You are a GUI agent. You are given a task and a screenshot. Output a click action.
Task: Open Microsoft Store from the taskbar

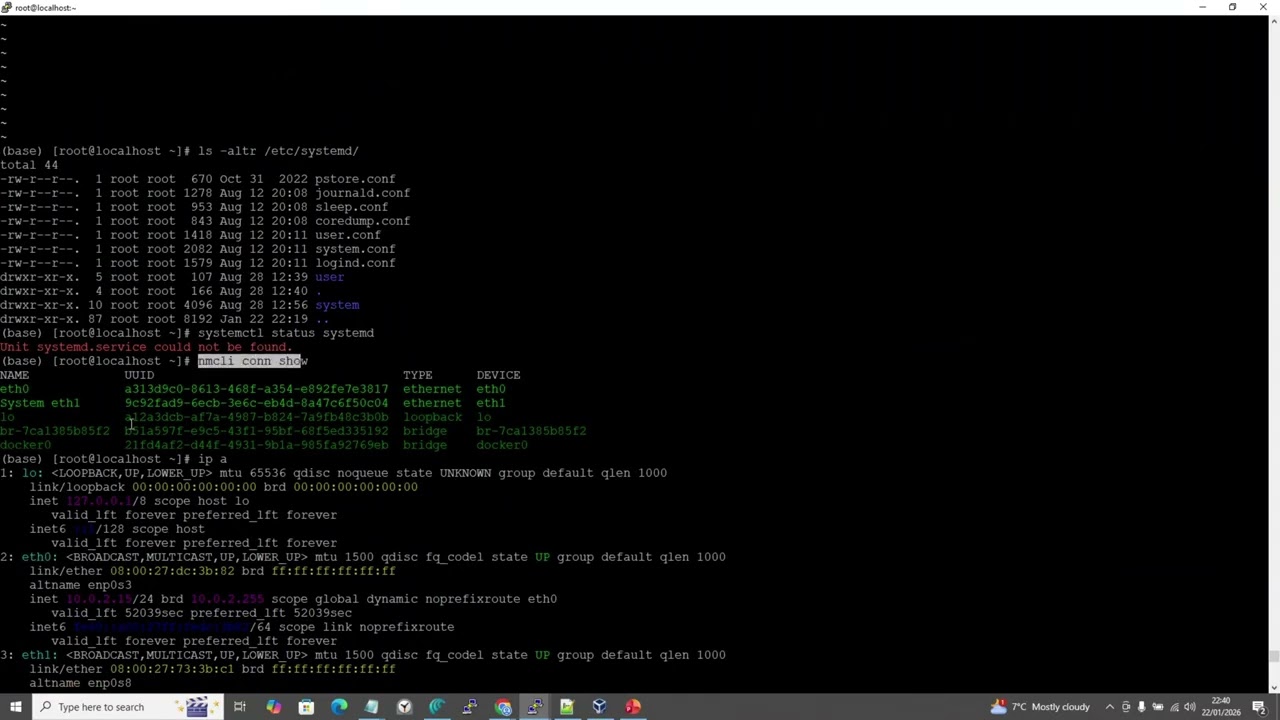click(x=306, y=707)
